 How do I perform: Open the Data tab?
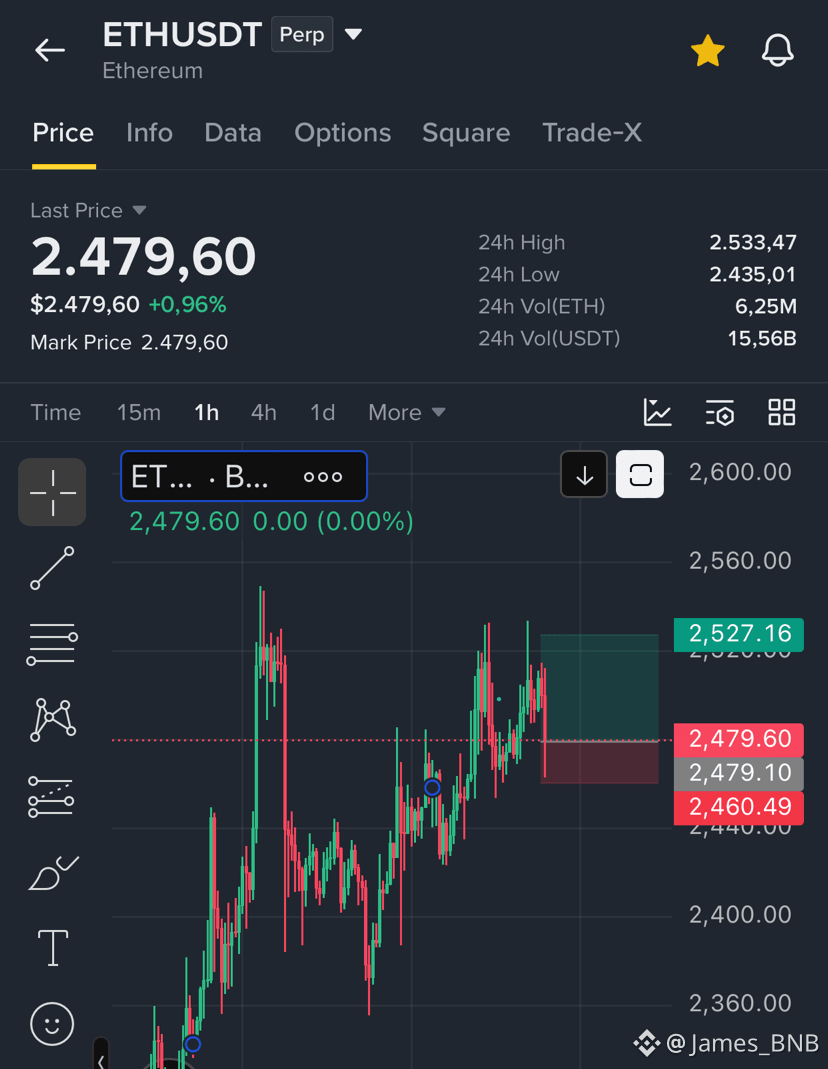pos(233,132)
